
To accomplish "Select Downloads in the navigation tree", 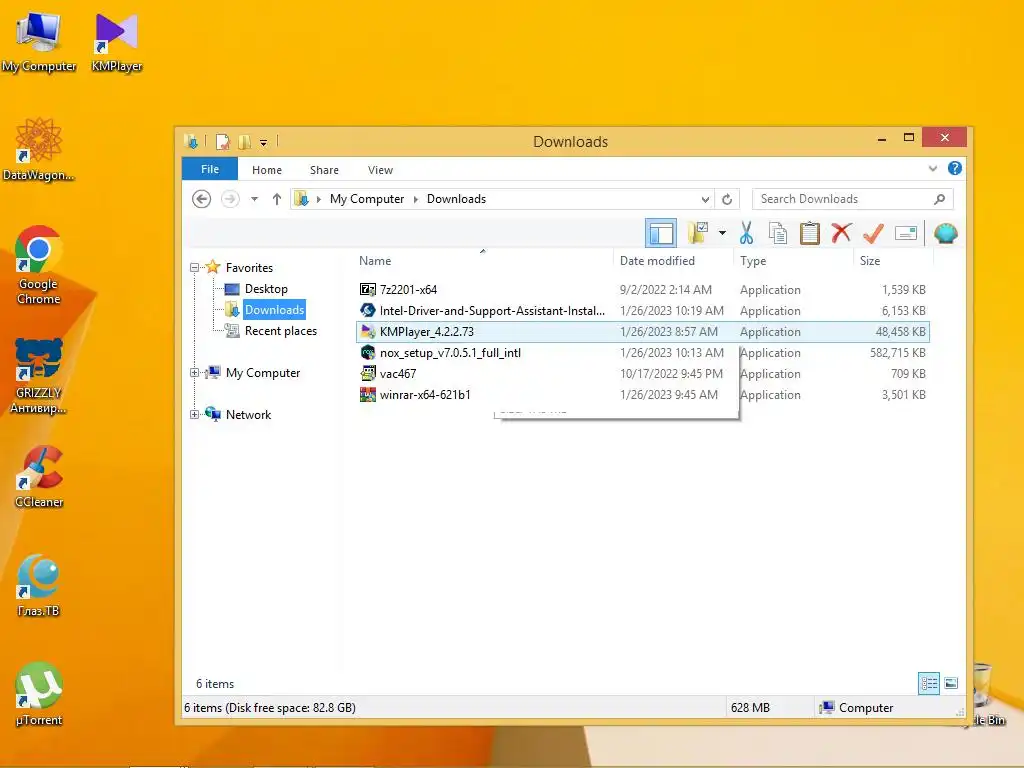I will tap(274, 310).
